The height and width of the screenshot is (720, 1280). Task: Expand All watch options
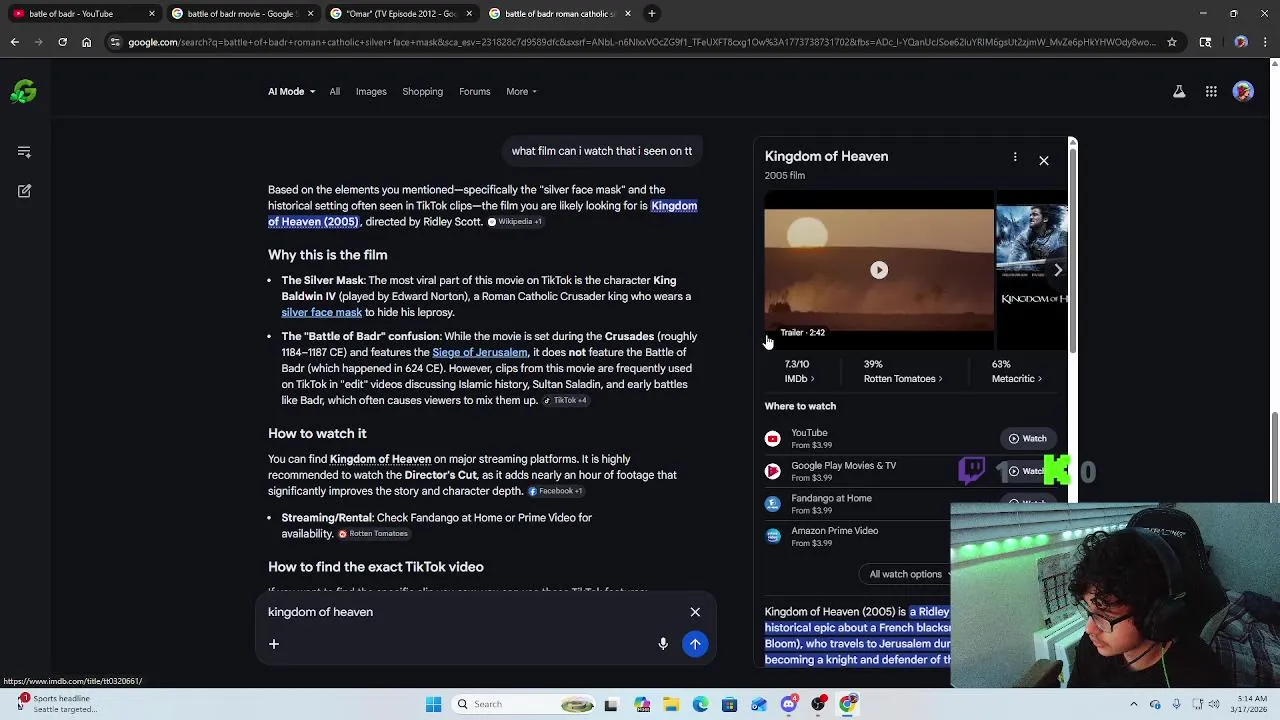point(909,574)
